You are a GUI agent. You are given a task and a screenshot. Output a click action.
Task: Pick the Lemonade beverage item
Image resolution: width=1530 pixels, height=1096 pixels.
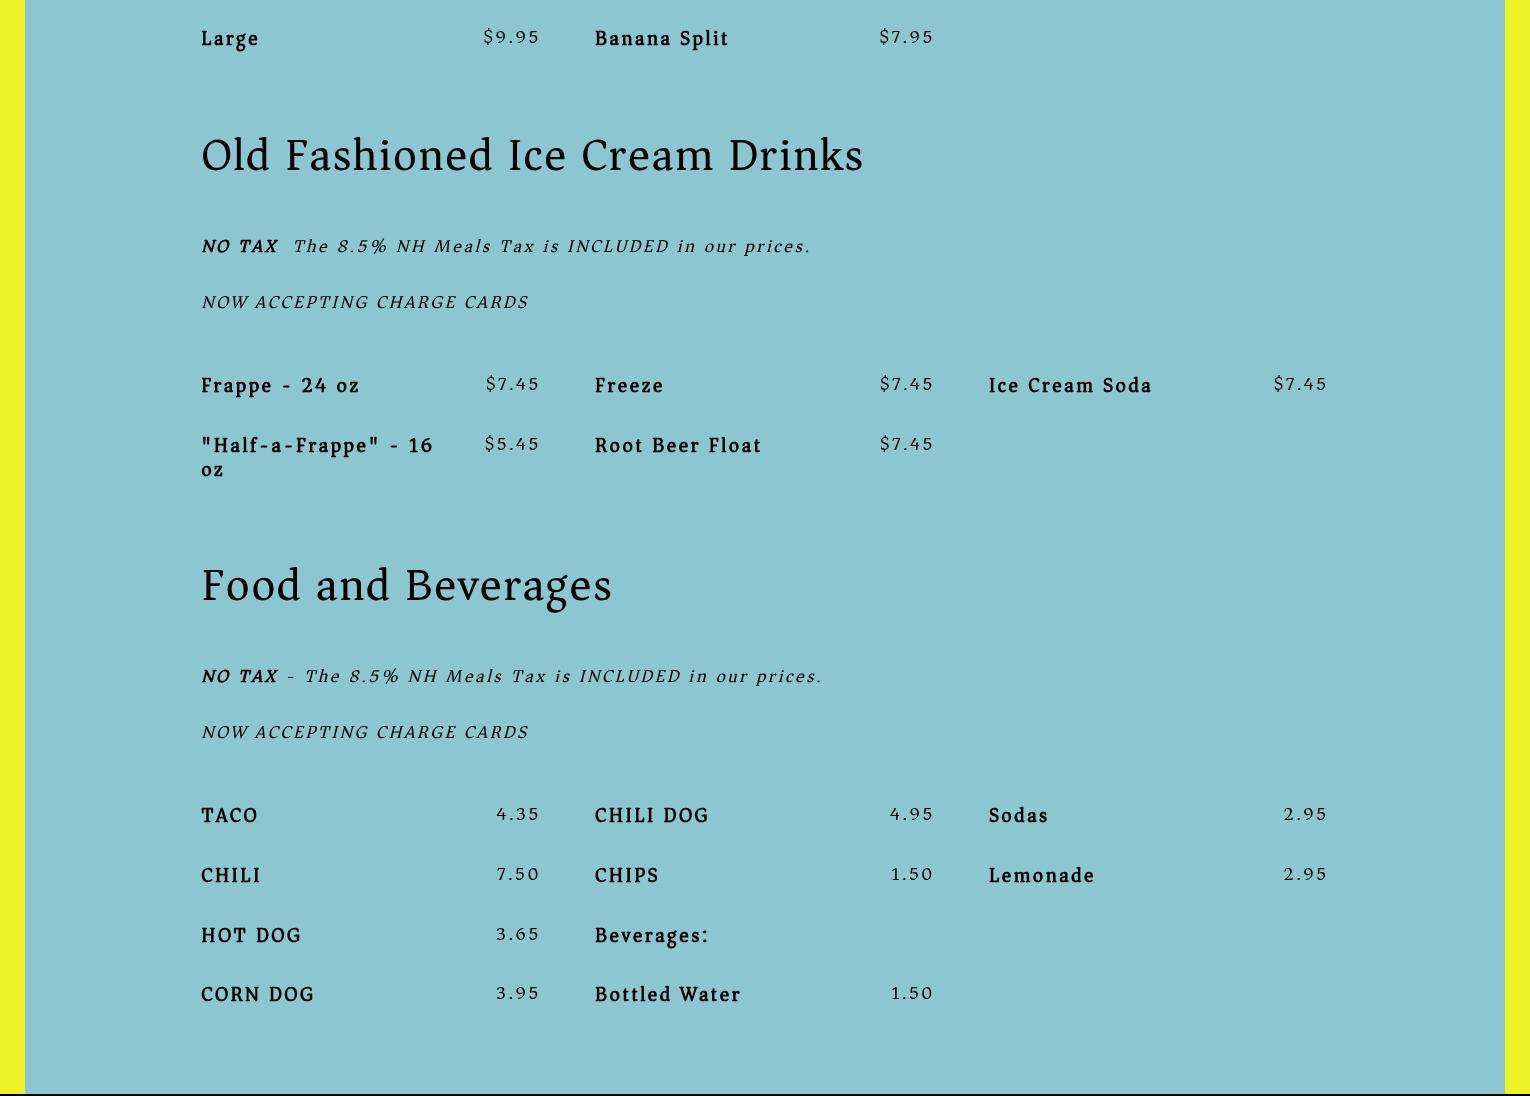pos(1041,876)
